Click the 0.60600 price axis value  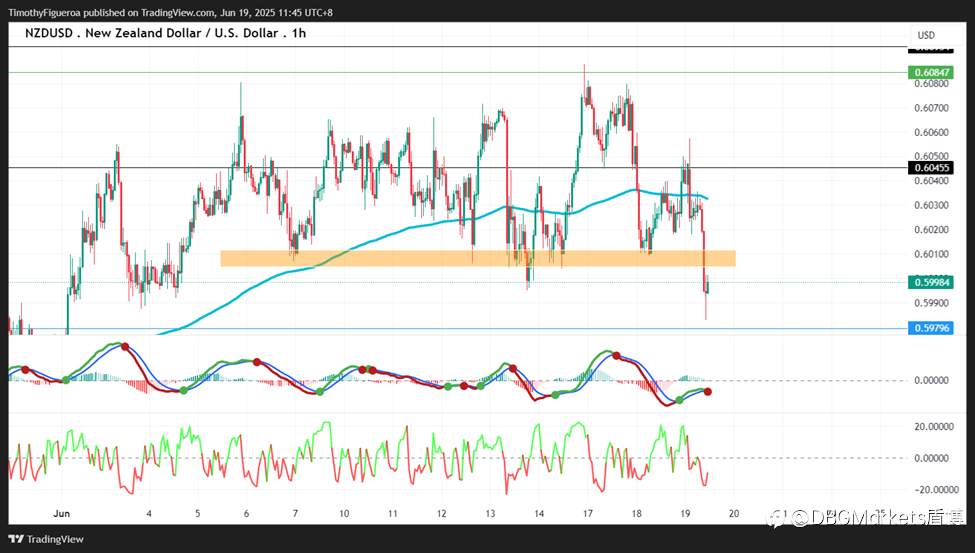point(931,132)
